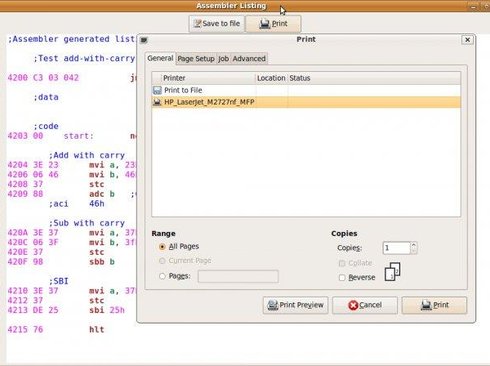490x366 pixels.
Task: Click the 'hlt' instruction in the listing
Action: (x=97, y=329)
